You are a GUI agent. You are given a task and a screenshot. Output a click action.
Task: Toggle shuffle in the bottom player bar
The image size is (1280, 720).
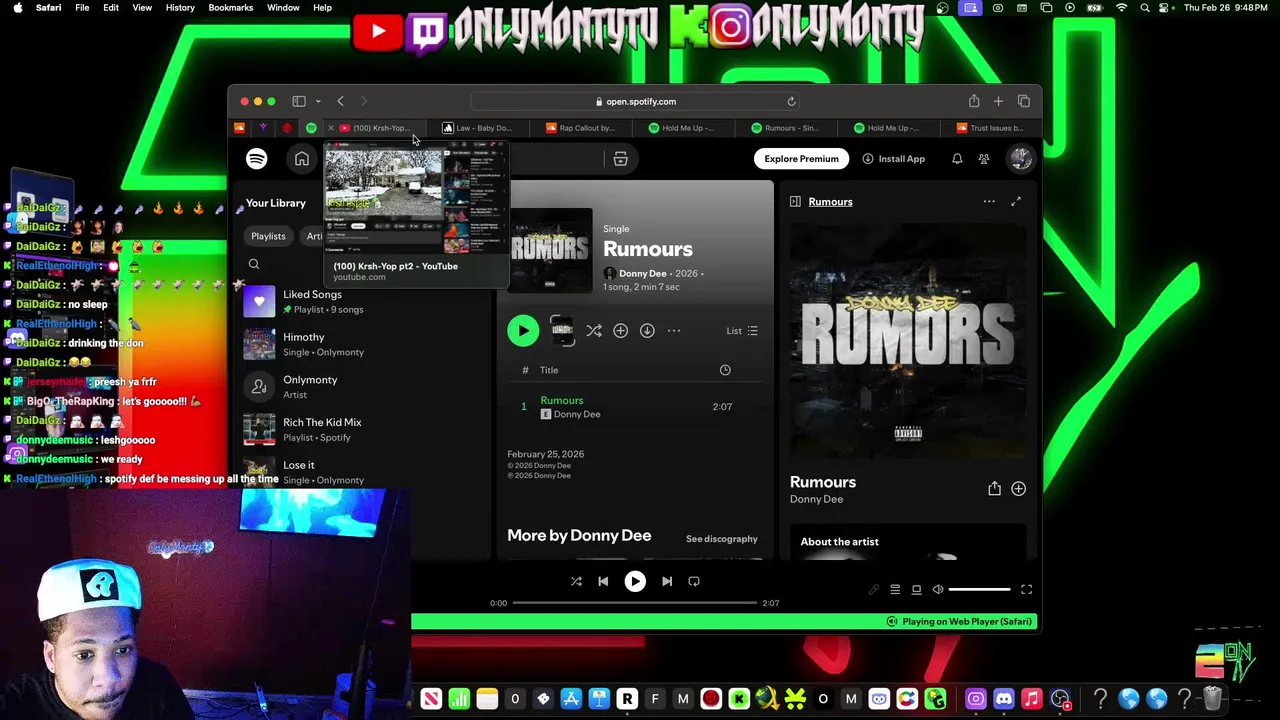[x=576, y=581]
